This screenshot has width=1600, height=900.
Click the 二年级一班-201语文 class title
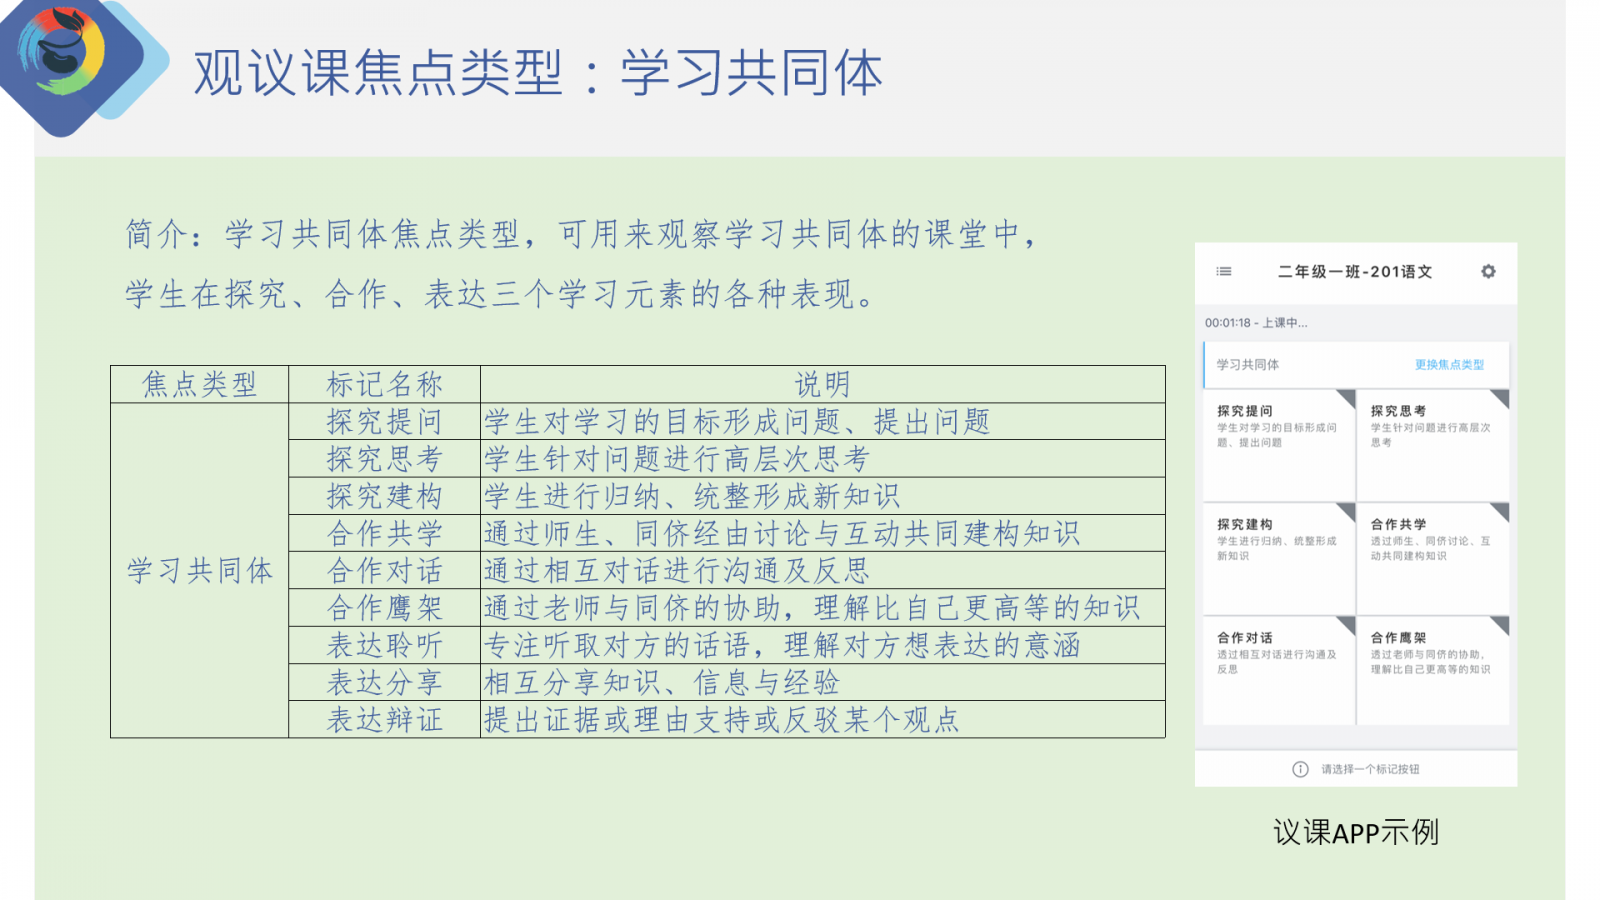pyautogui.click(x=1355, y=272)
